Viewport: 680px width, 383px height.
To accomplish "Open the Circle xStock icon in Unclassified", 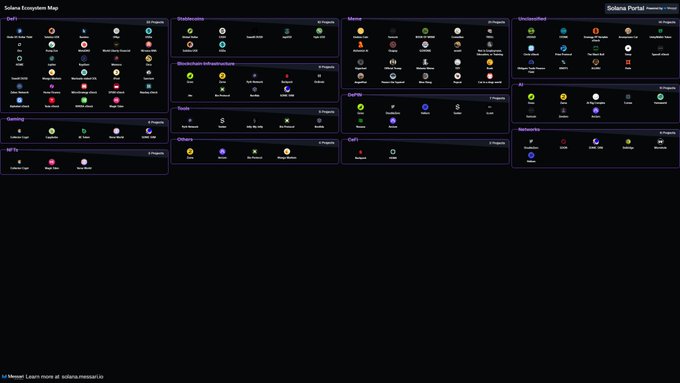I will point(531,48).
